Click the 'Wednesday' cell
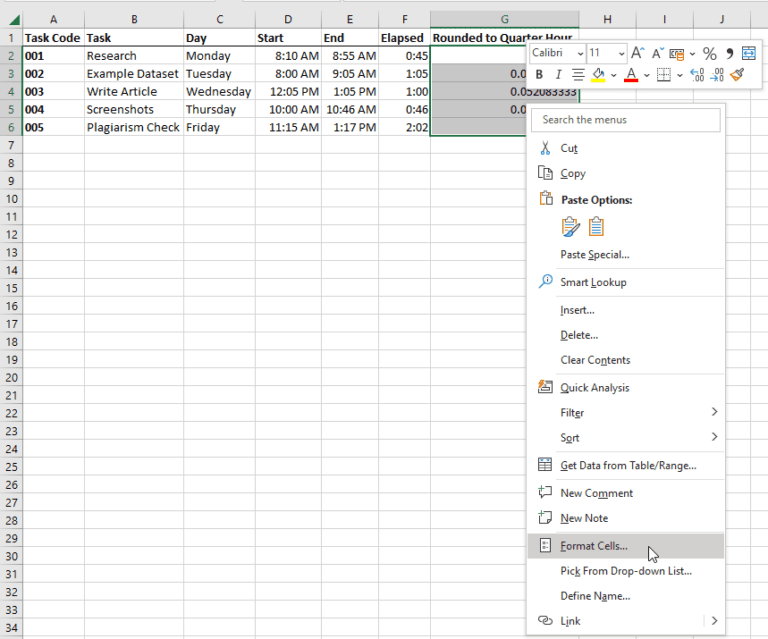 click(219, 92)
